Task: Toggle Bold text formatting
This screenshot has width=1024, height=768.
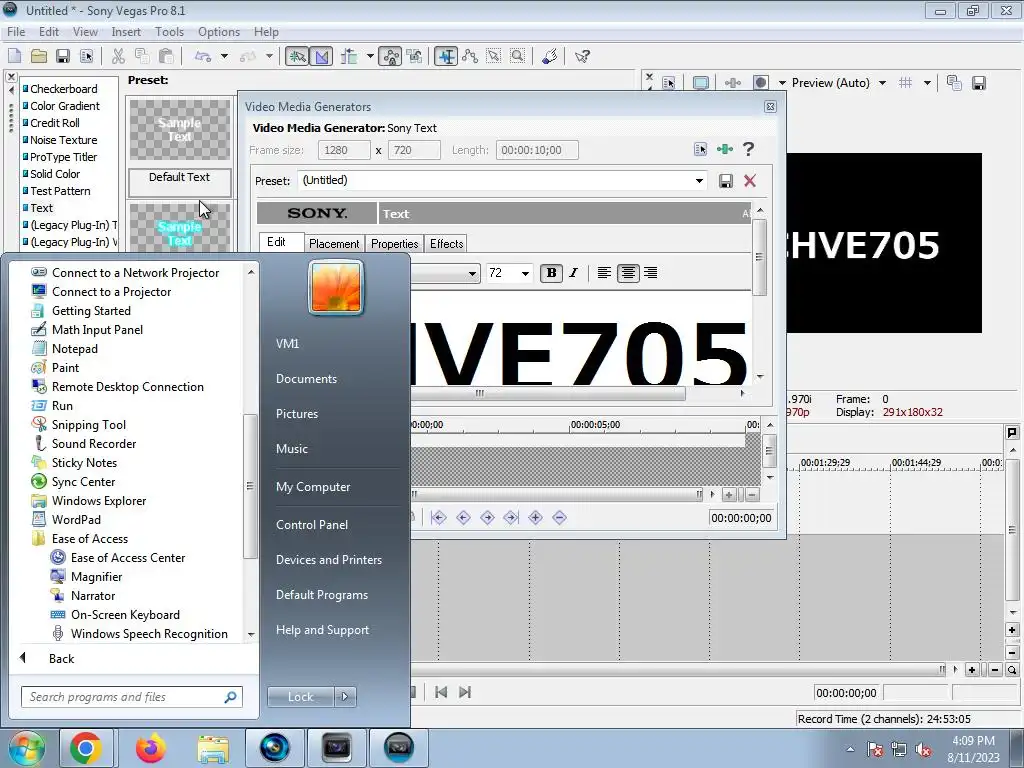Action: (551, 273)
